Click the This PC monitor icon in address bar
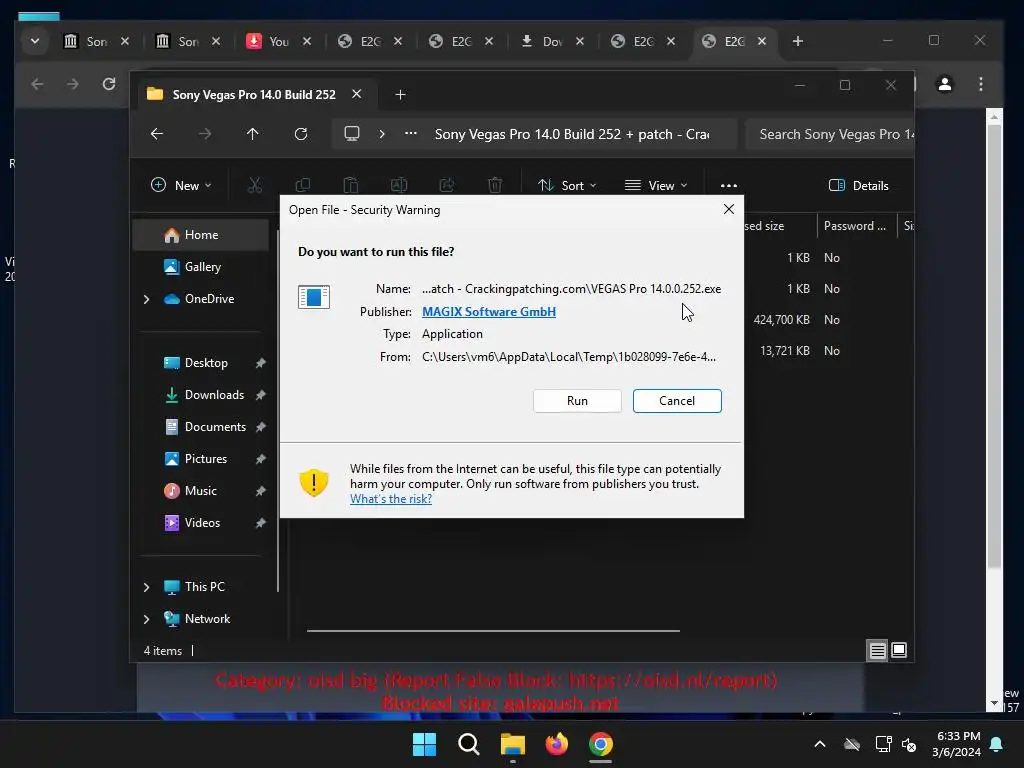 [x=352, y=134]
